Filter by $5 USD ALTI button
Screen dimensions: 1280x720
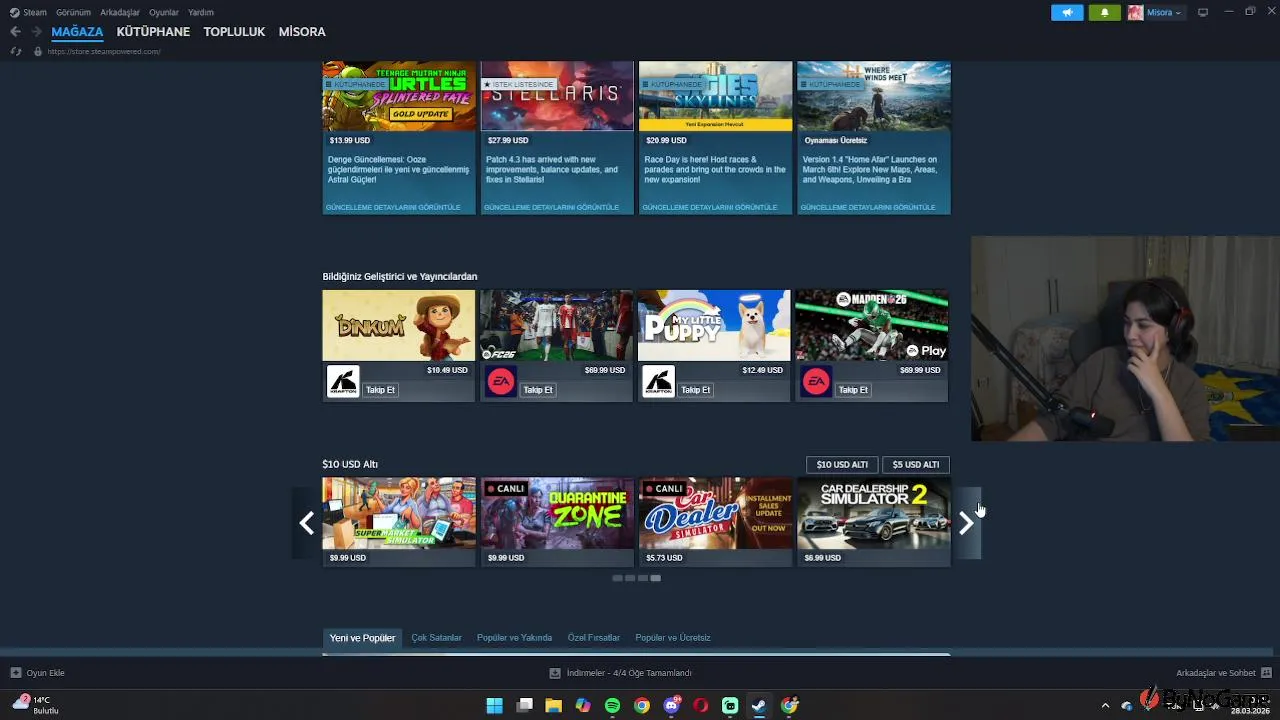[916, 464]
